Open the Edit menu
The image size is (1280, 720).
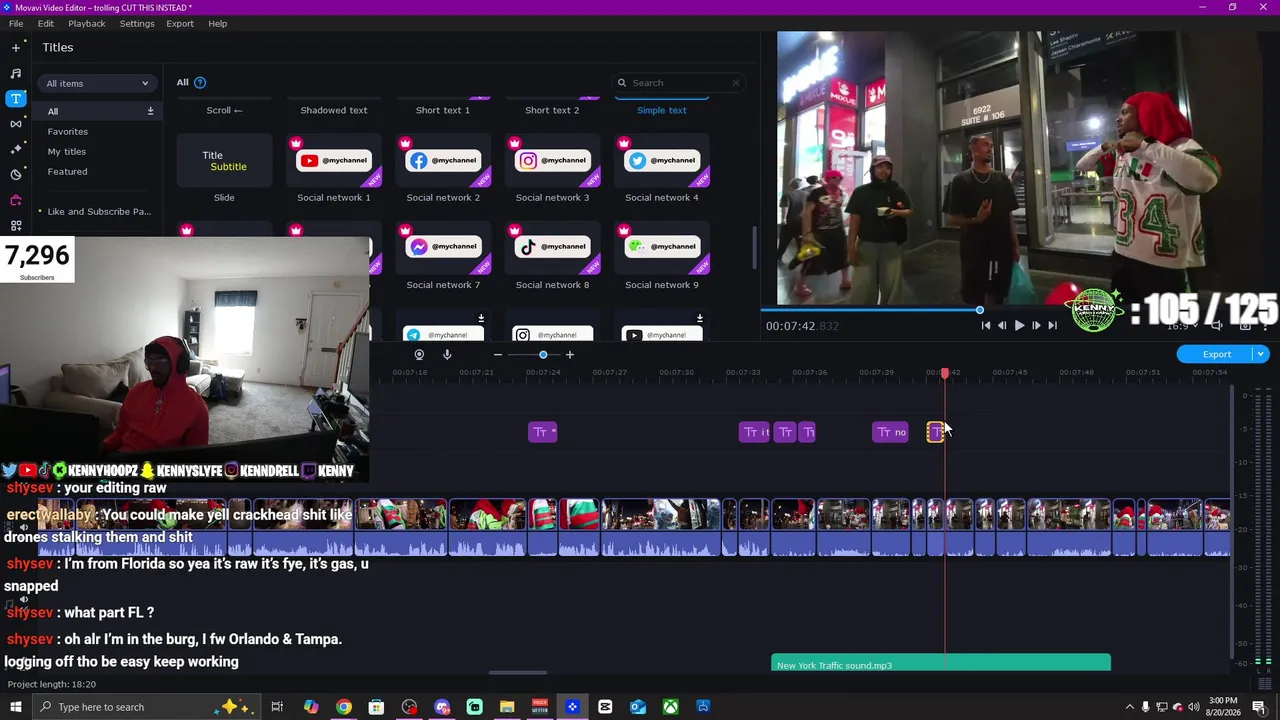point(46,23)
